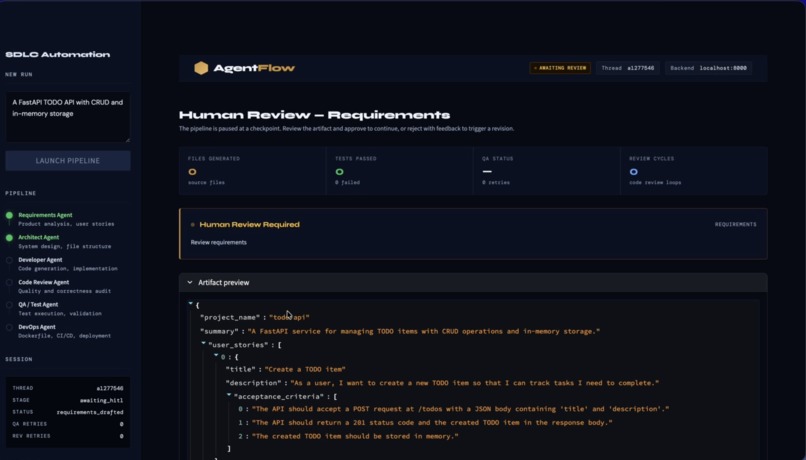Click the Tests Passed stat card
806x460 pixels.
pyautogui.click(x=399, y=171)
